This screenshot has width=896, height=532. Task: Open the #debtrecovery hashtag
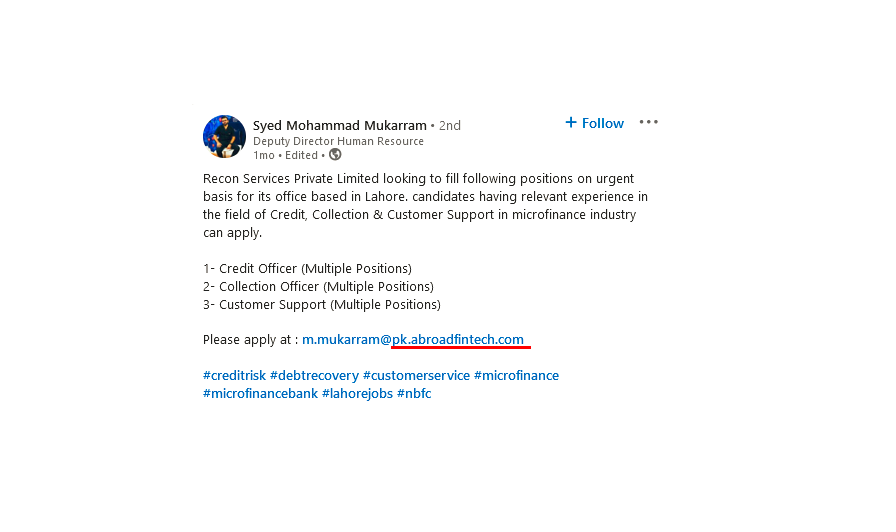(x=314, y=375)
